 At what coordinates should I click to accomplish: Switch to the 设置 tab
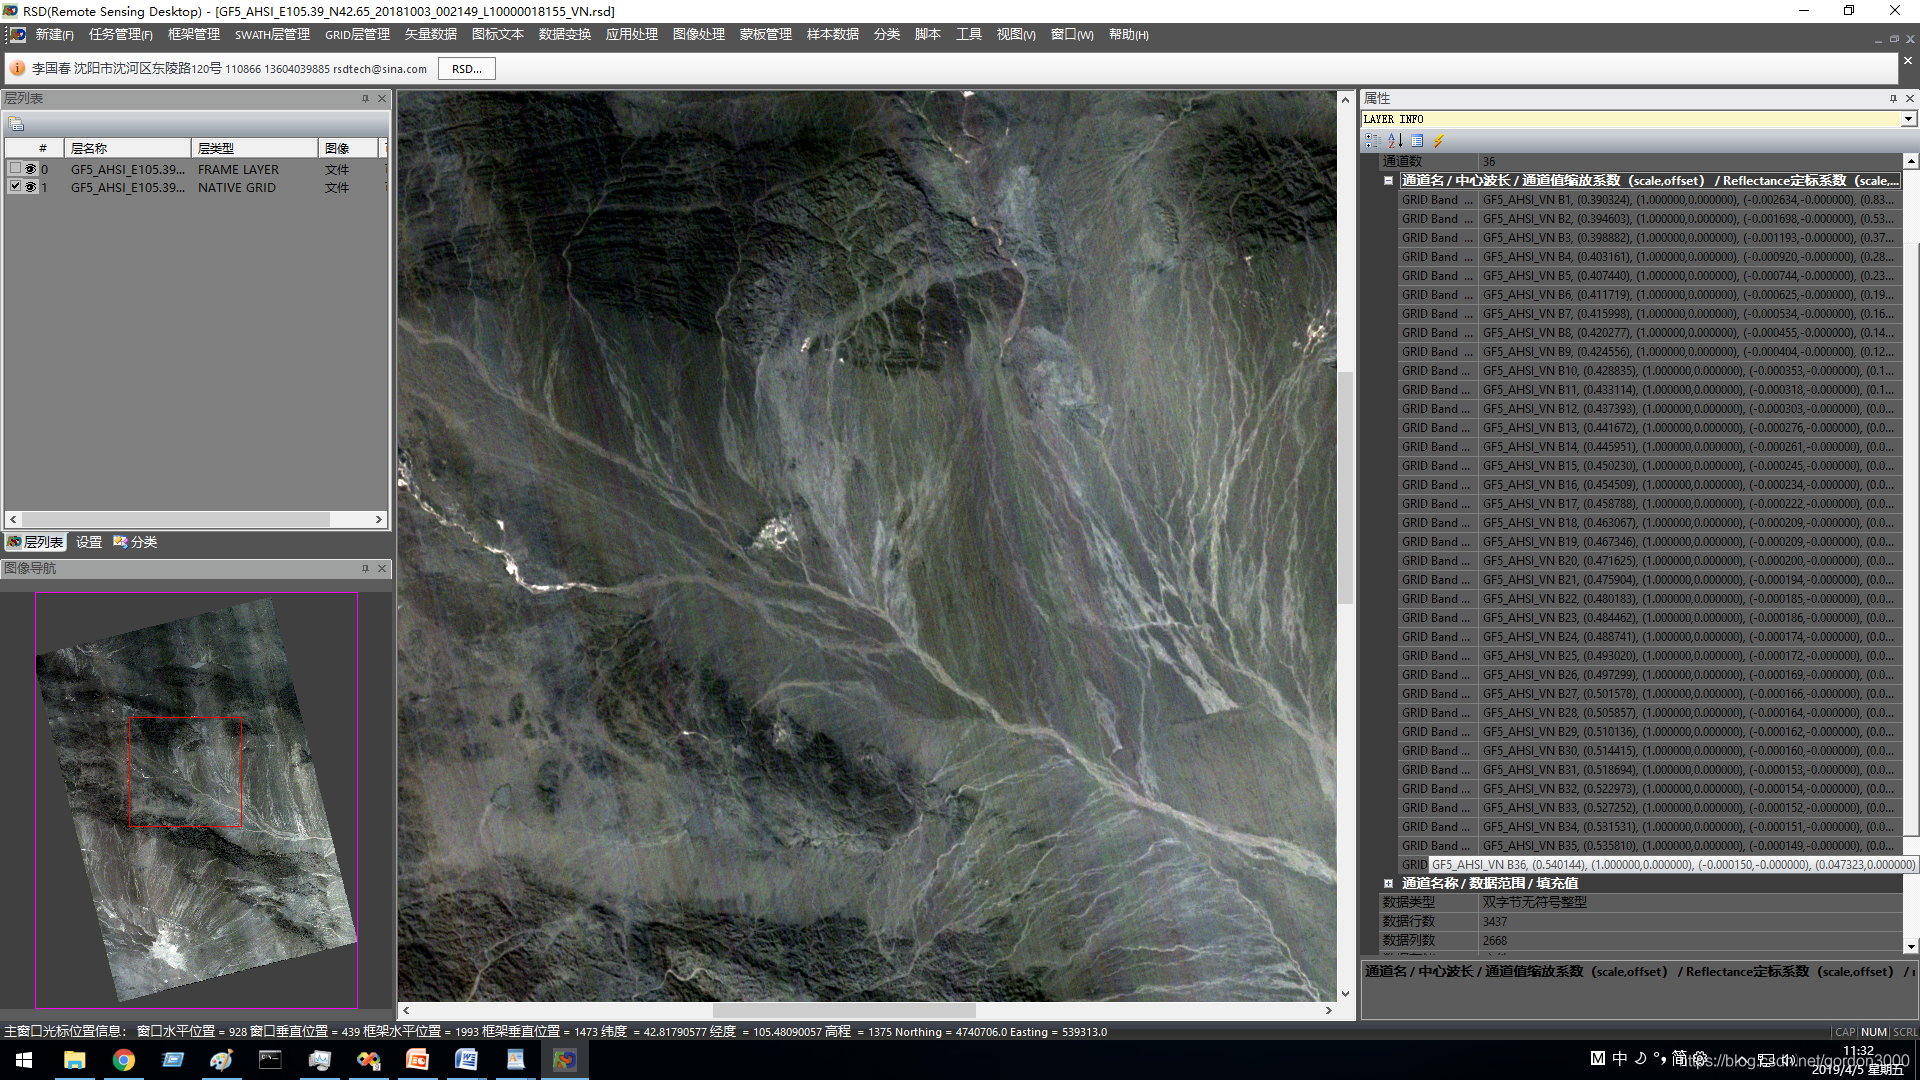[x=89, y=542]
